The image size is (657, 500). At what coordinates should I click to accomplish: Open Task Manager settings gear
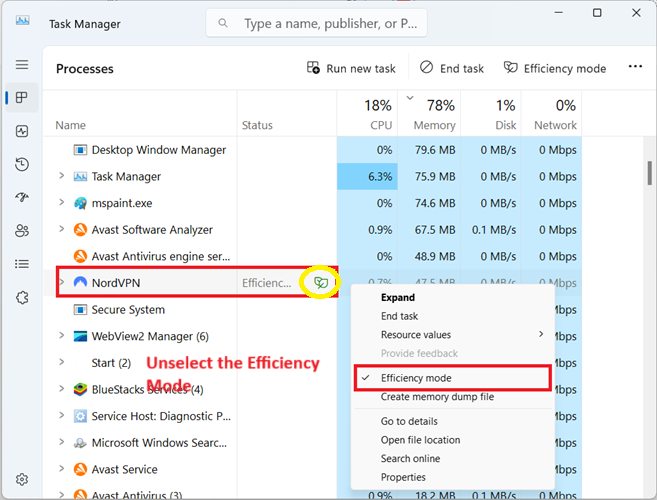tap(22, 479)
